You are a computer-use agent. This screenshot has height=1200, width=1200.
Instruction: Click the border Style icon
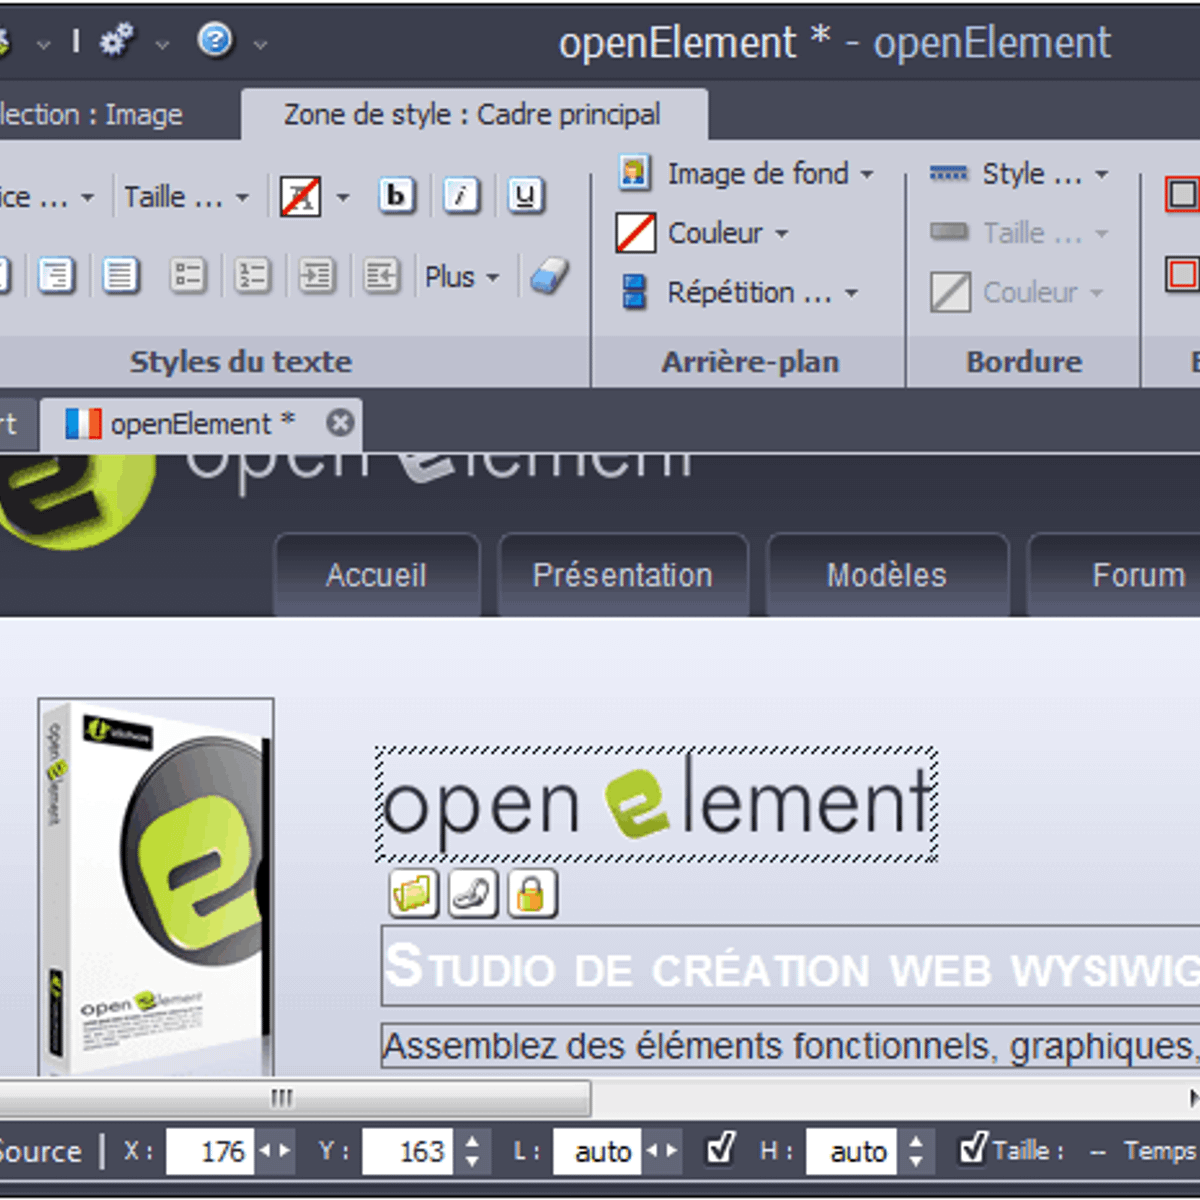coord(948,174)
